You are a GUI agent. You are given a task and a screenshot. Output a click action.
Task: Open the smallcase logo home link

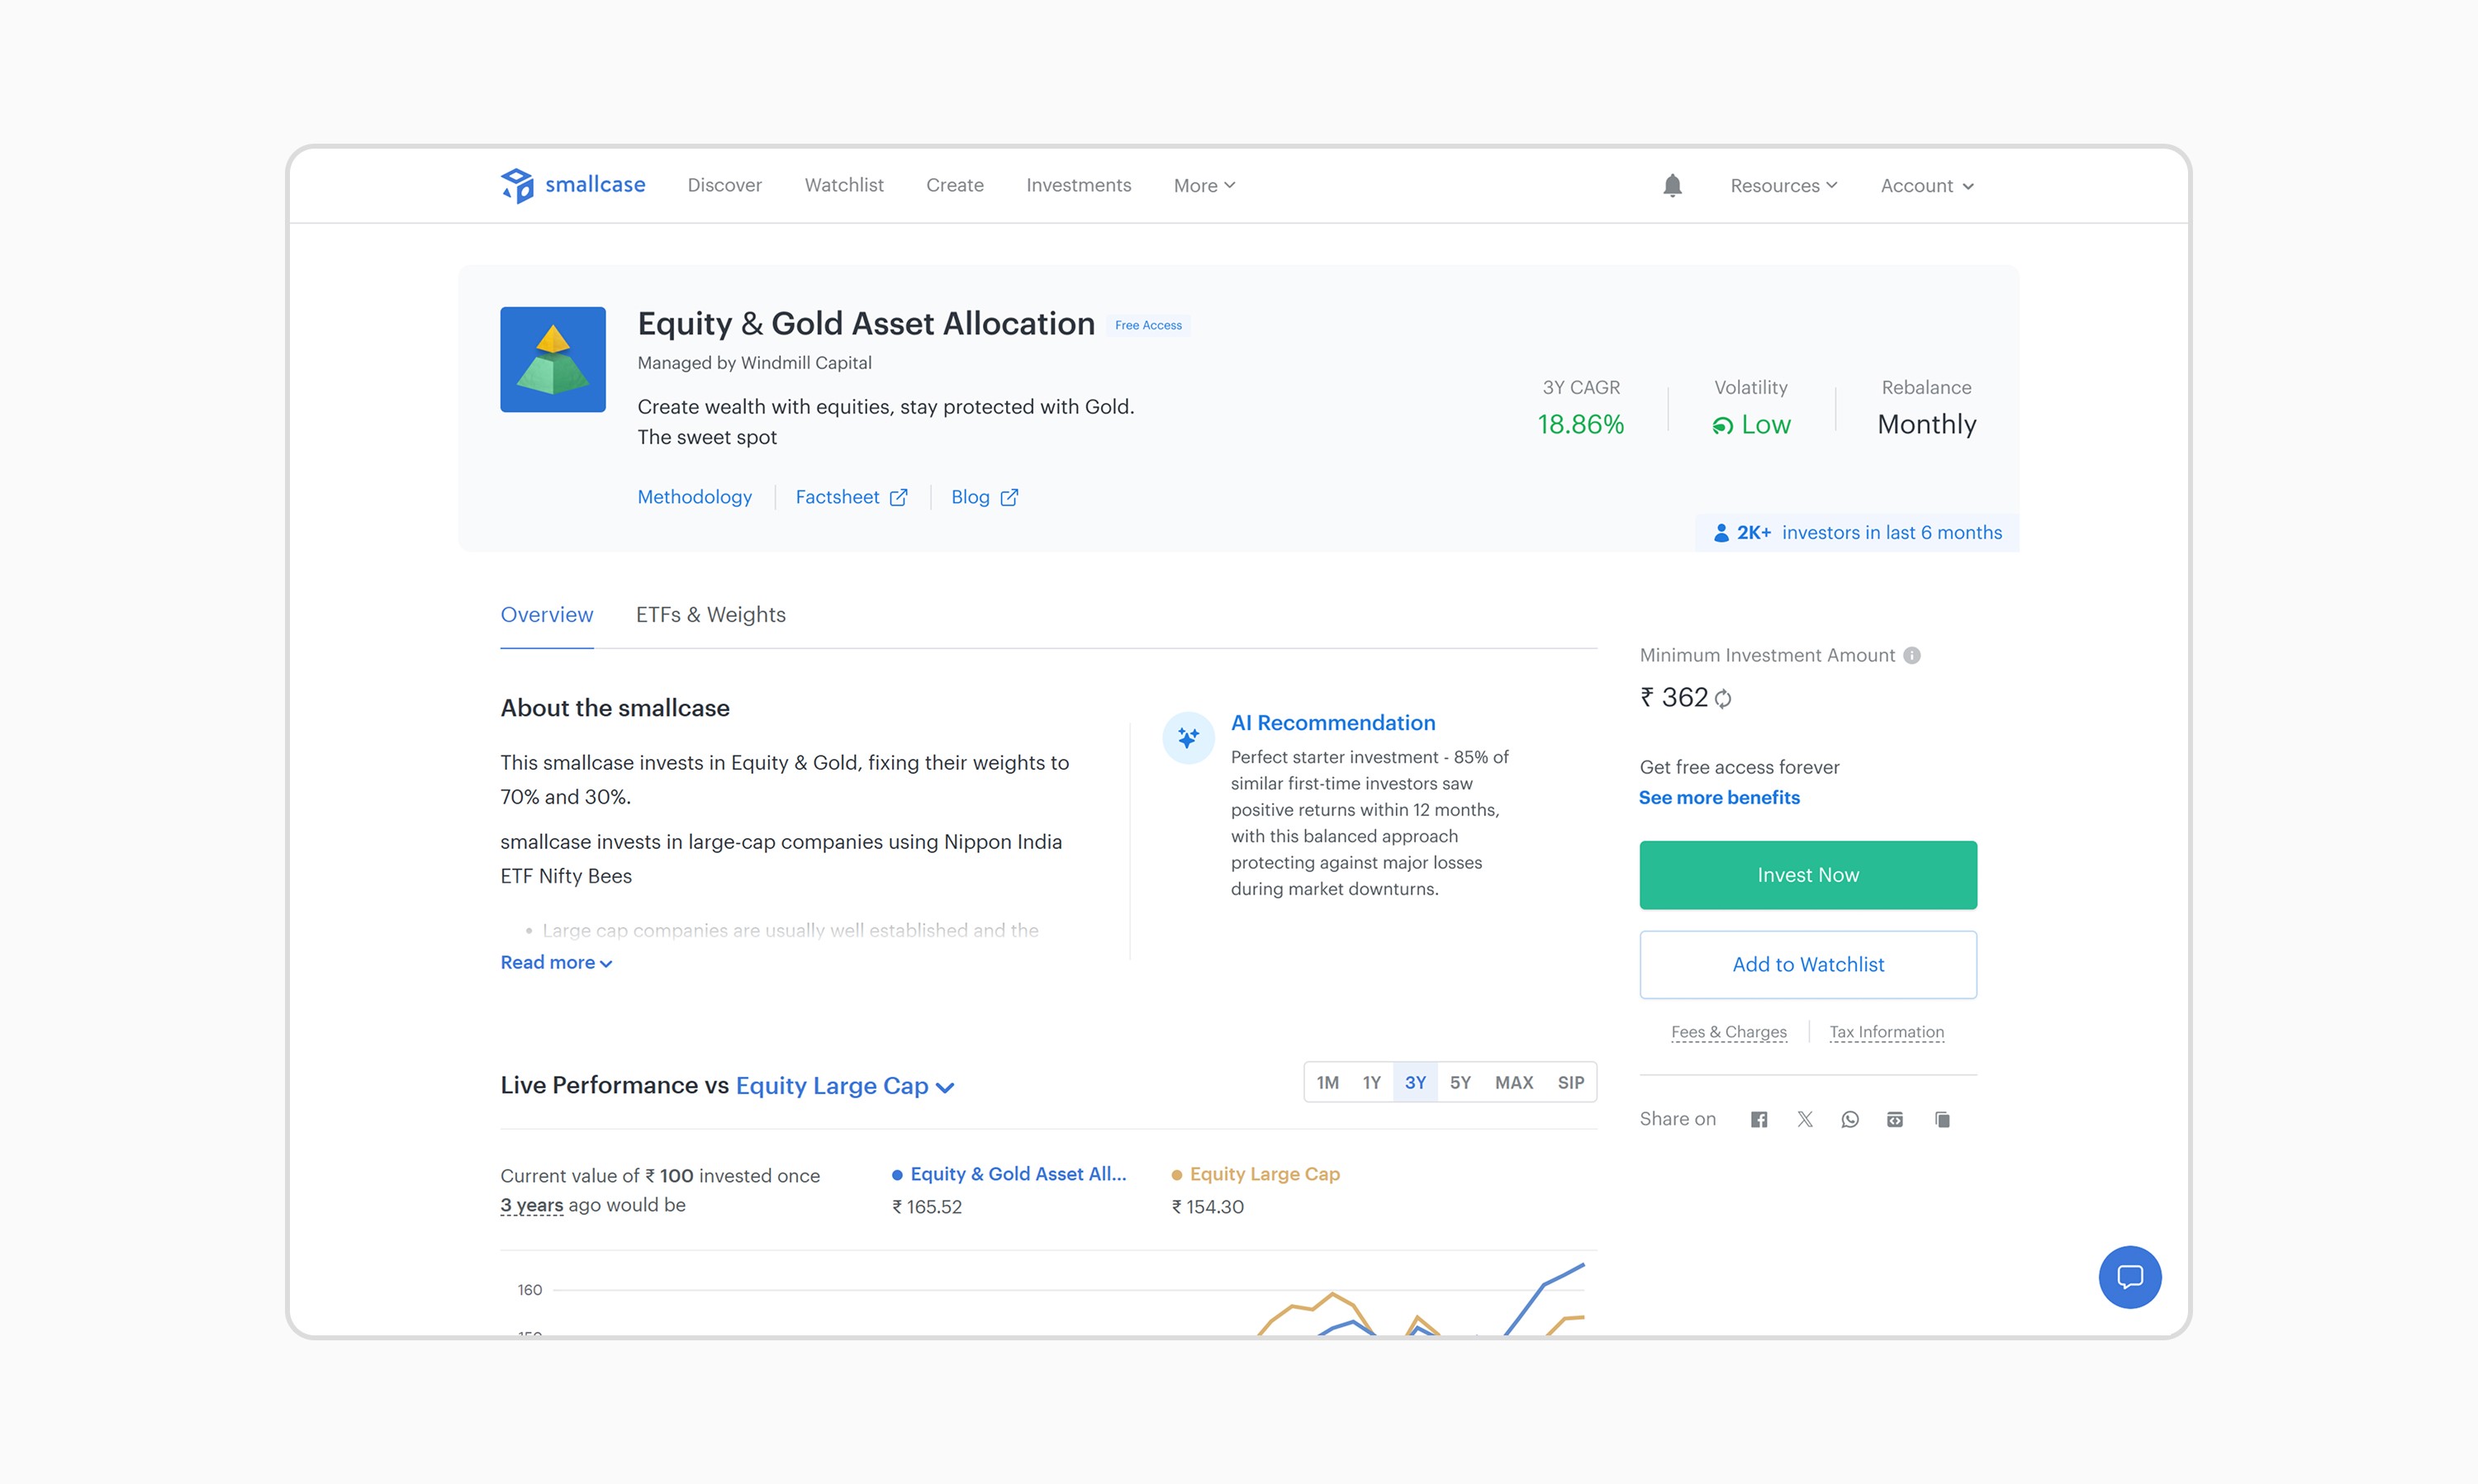(573, 185)
